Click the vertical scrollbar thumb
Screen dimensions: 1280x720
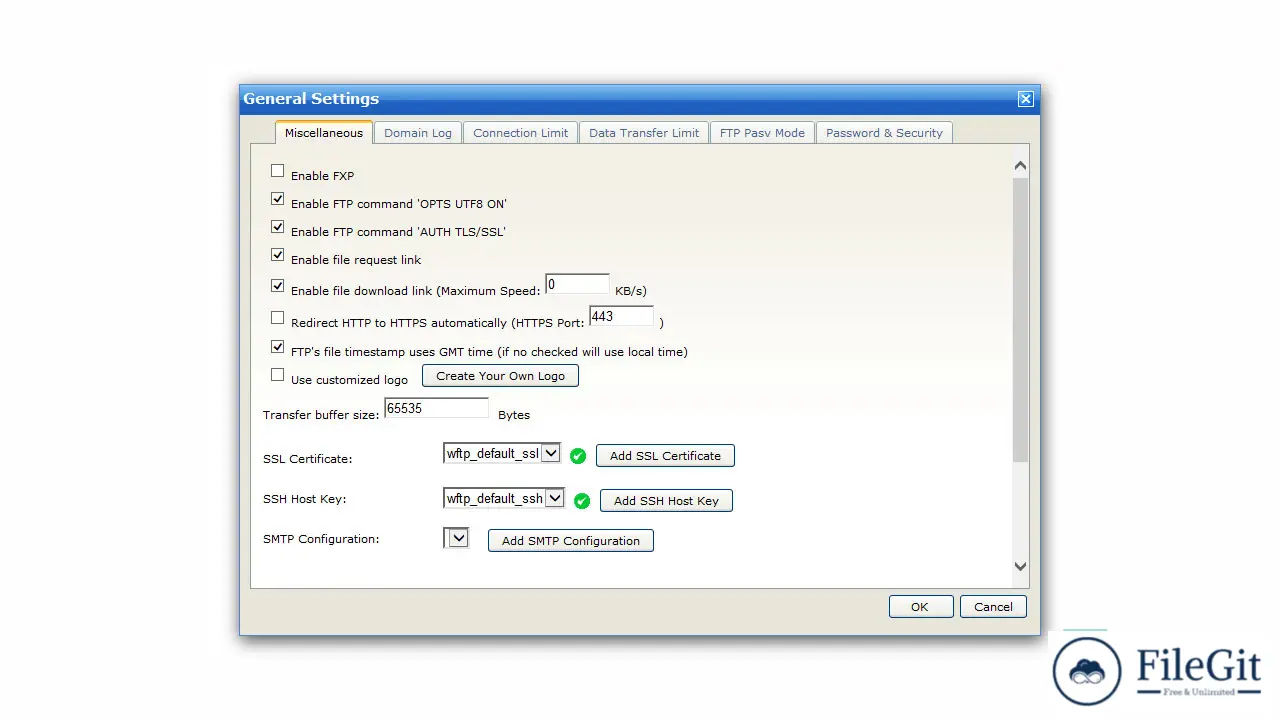click(x=1020, y=320)
